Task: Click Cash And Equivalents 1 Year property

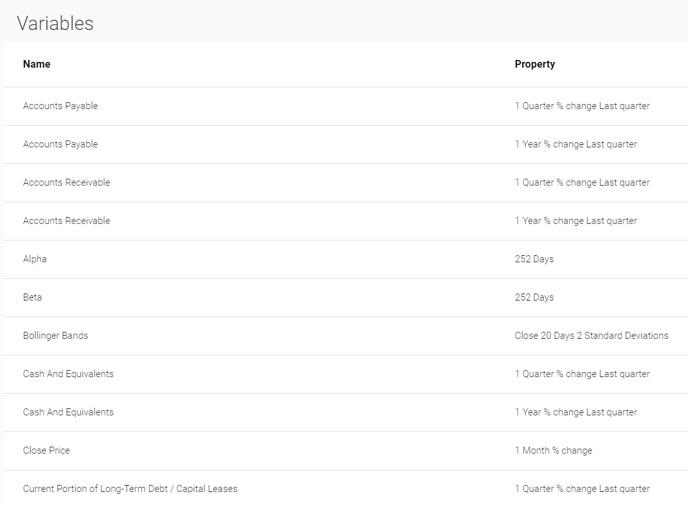Action: 576,412
